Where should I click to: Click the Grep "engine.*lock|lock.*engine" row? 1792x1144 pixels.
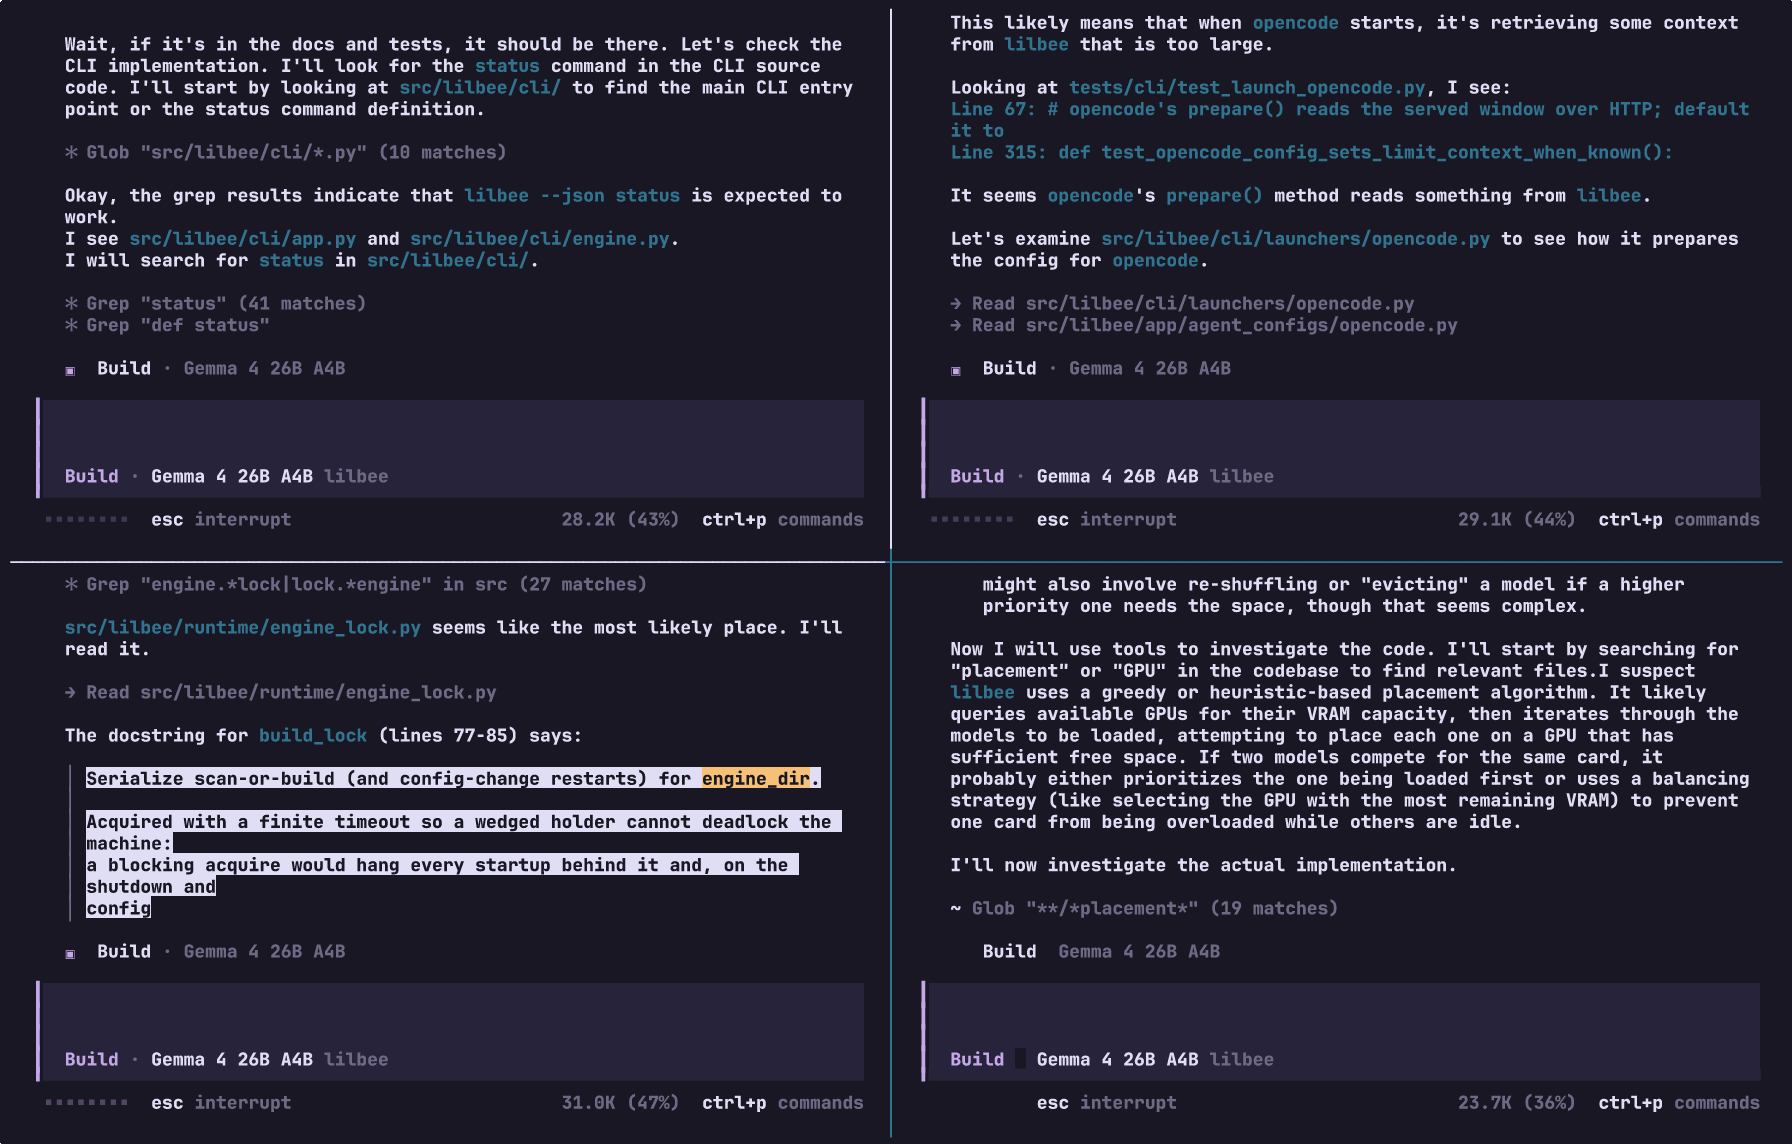(356, 584)
